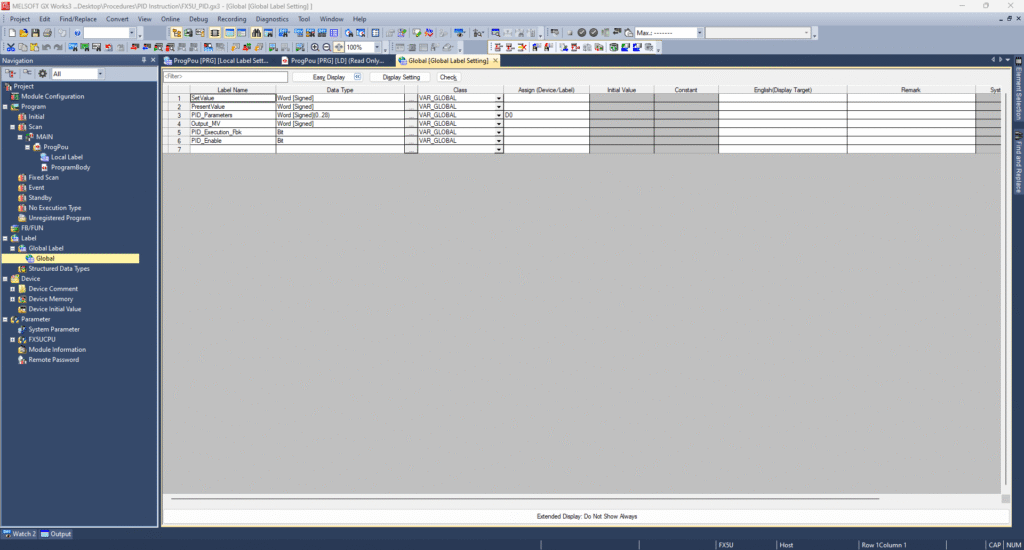Click the Check button
Image resolution: width=1024 pixels, height=550 pixels.
[x=448, y=77]
